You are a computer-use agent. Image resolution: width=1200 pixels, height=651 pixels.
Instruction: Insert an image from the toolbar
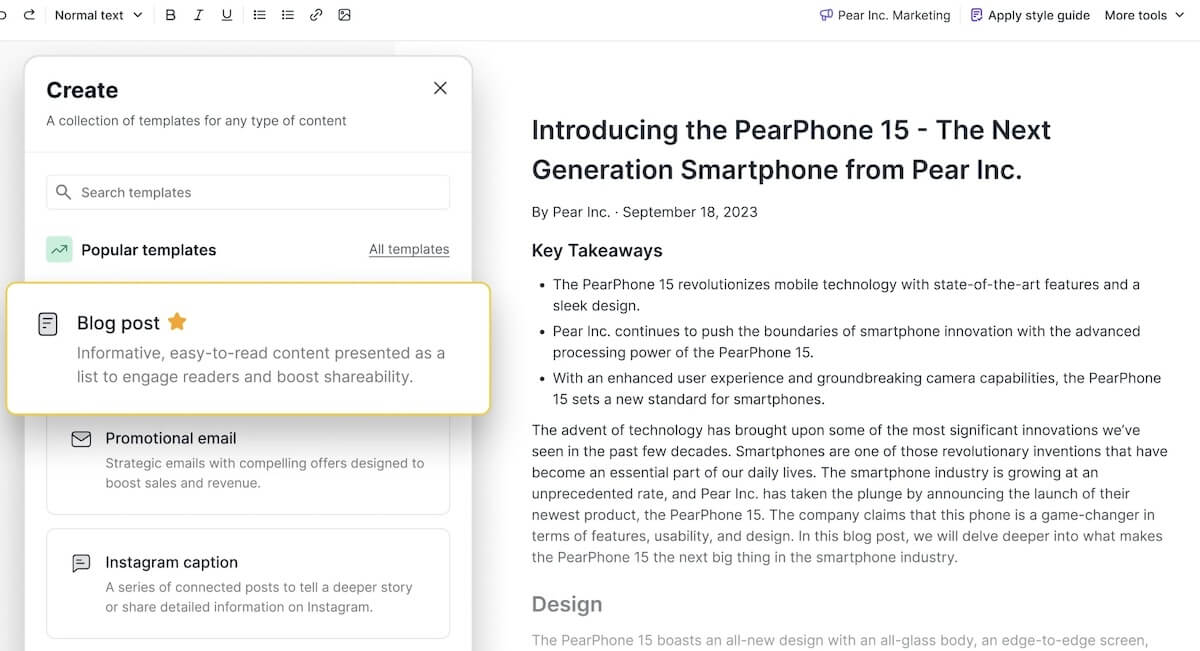click(x=344, y=15)
